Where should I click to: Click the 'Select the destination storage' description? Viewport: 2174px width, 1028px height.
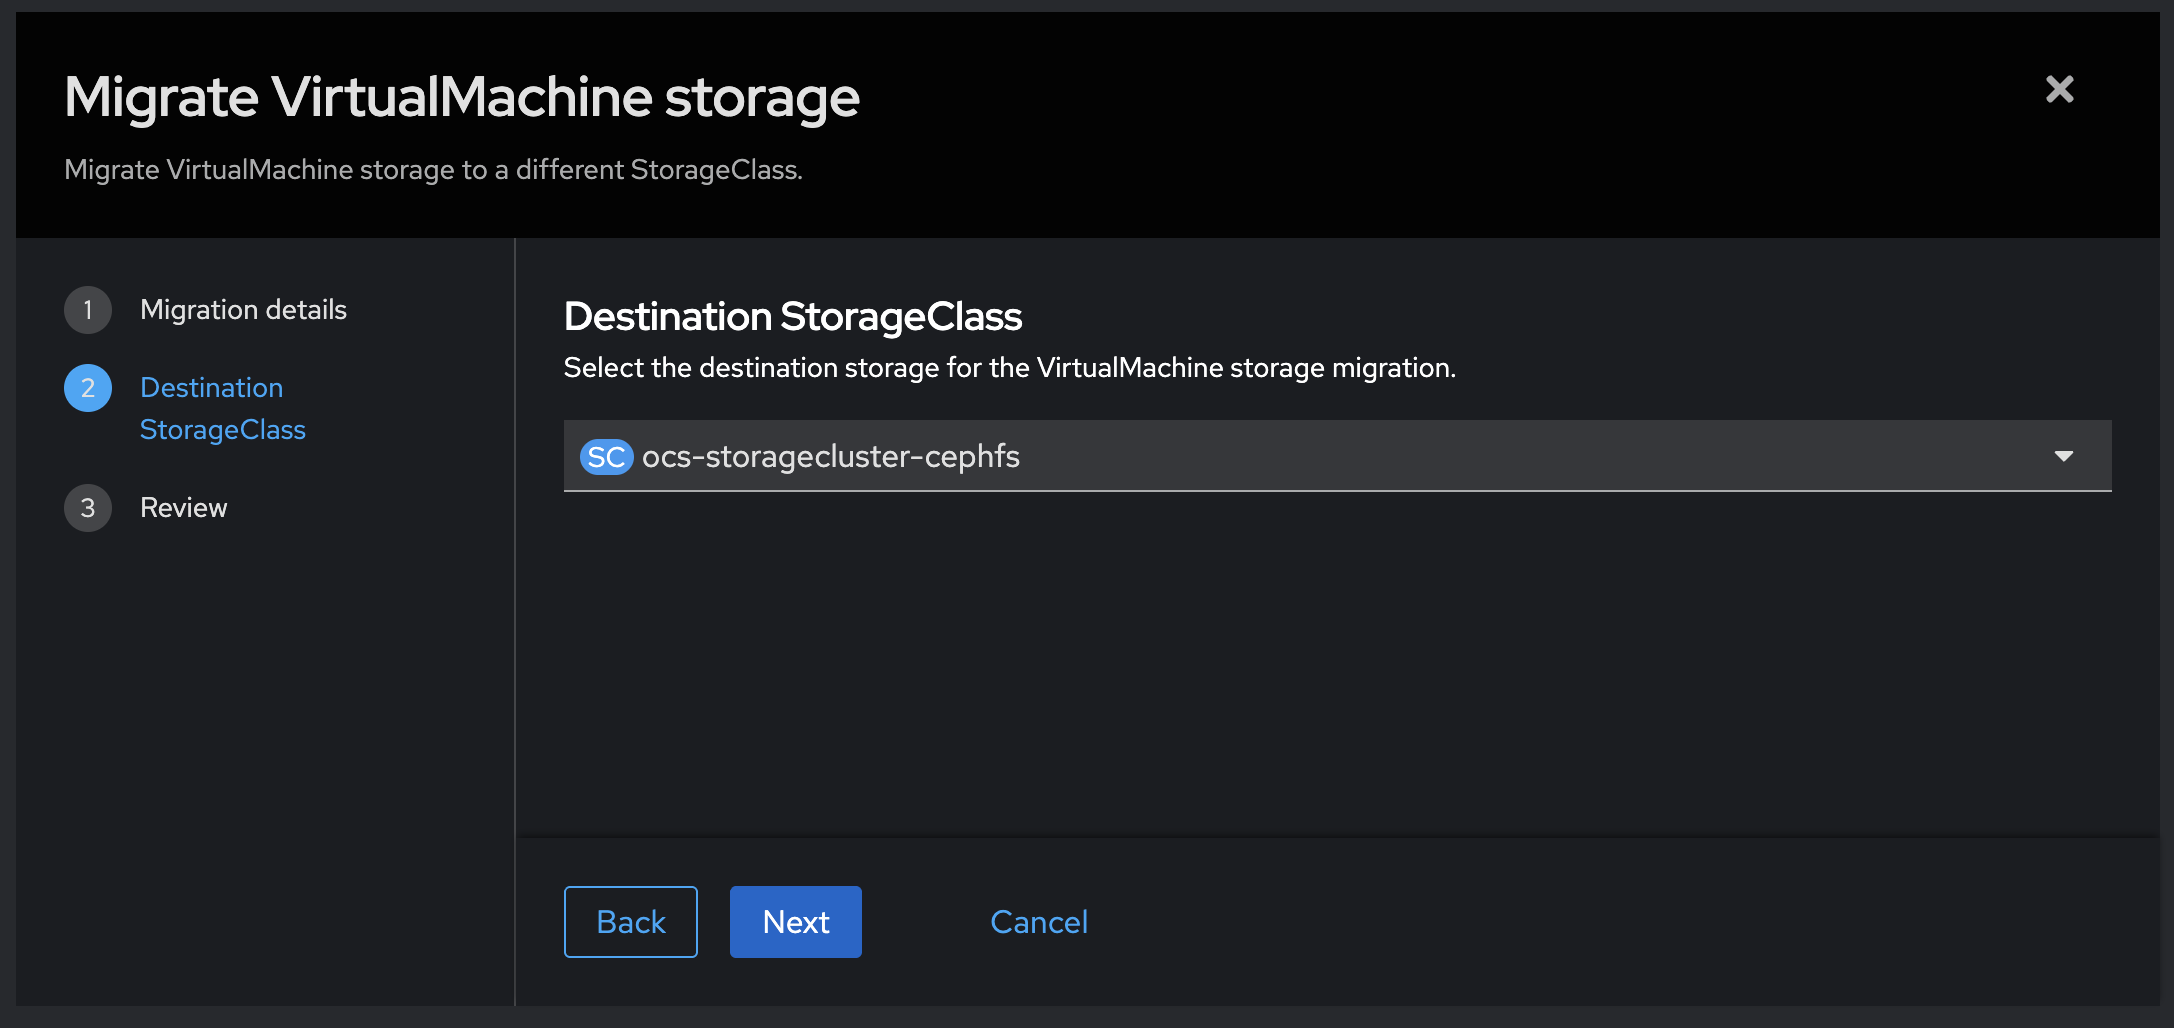click(x=1009, y=368)
